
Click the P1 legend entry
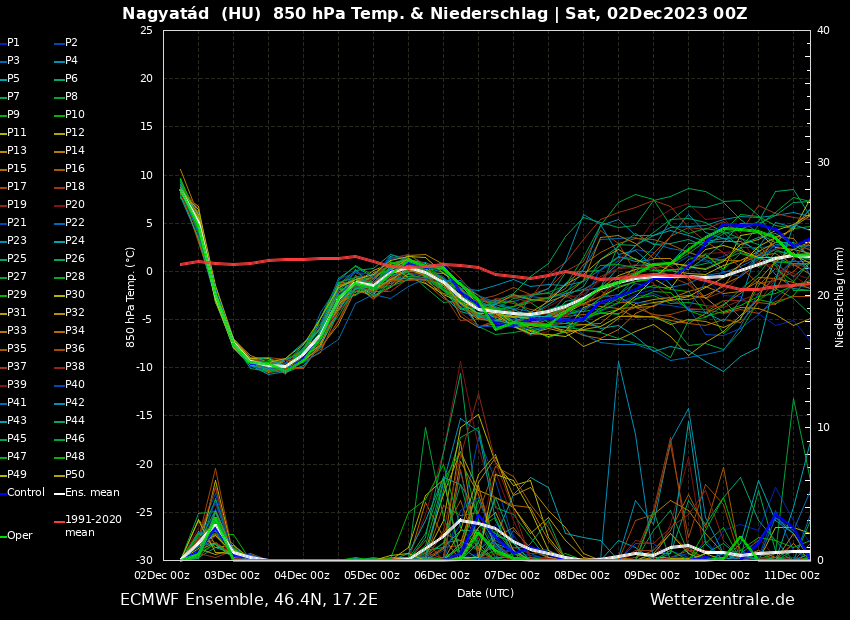click(x=13, y=43)
